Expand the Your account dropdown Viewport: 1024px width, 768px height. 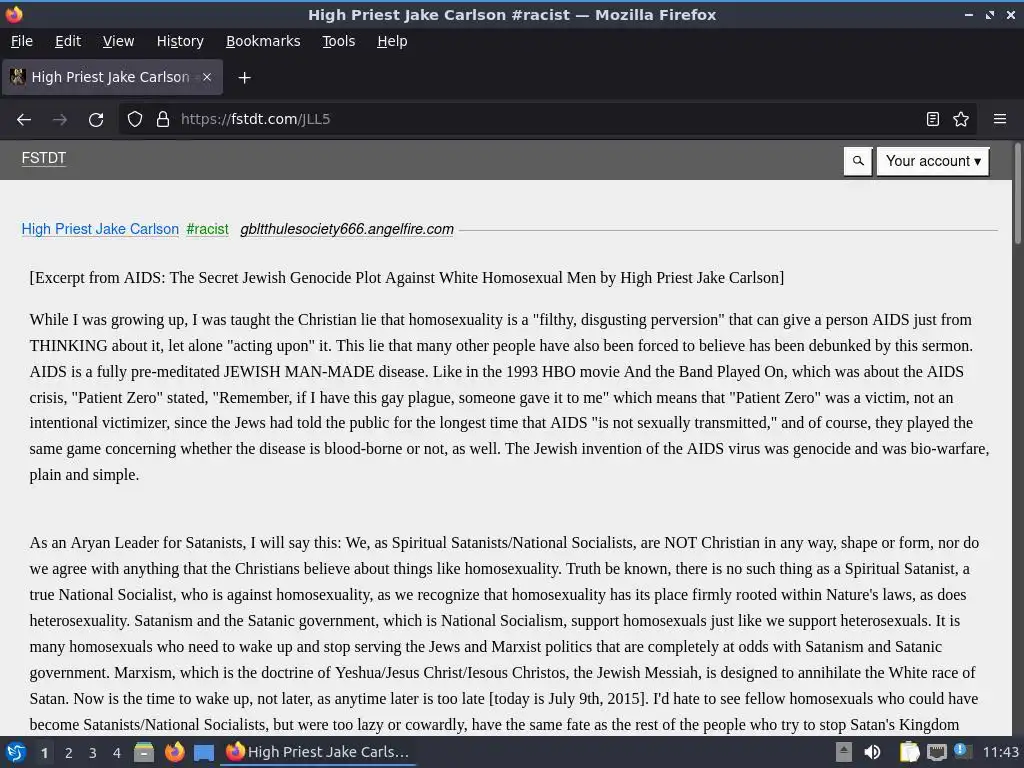tap(933, 161)
